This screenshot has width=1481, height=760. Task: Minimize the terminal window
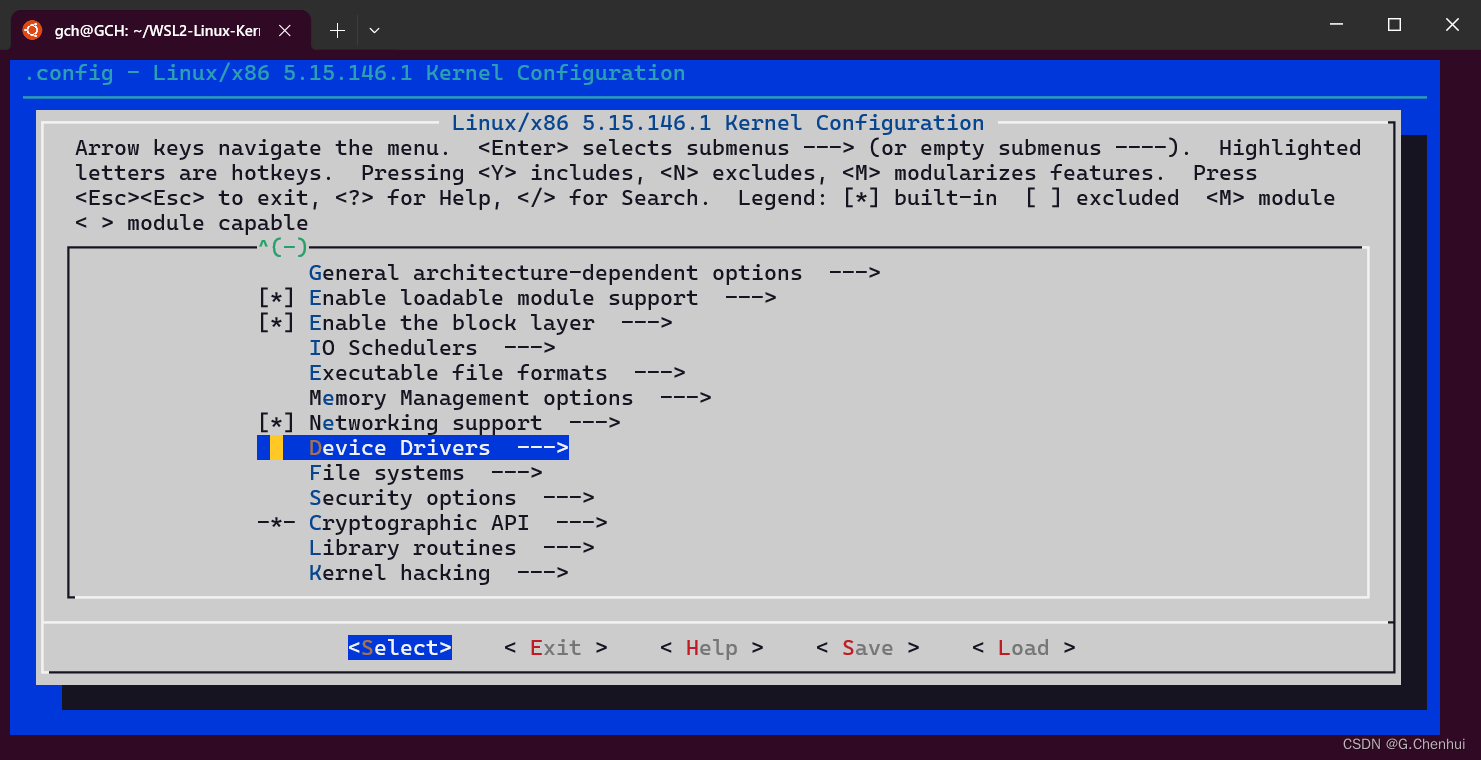pos(1335,25)
